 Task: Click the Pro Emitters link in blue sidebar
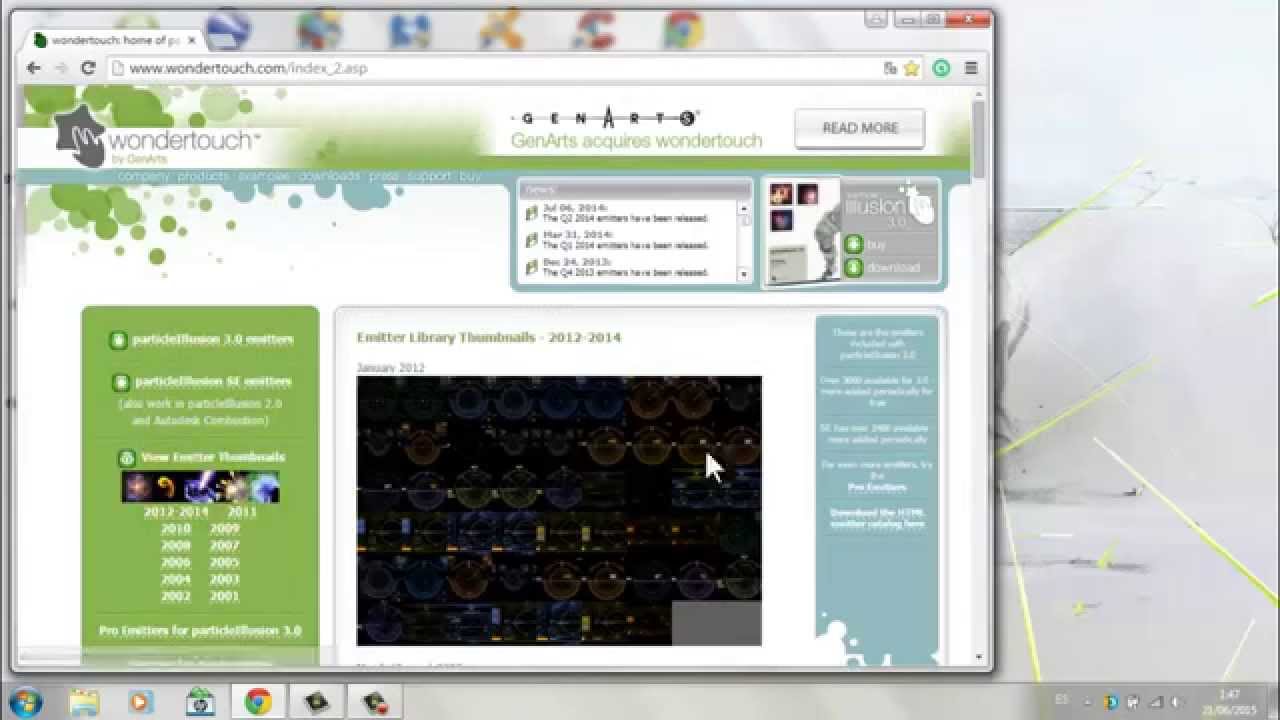(877, 488)
